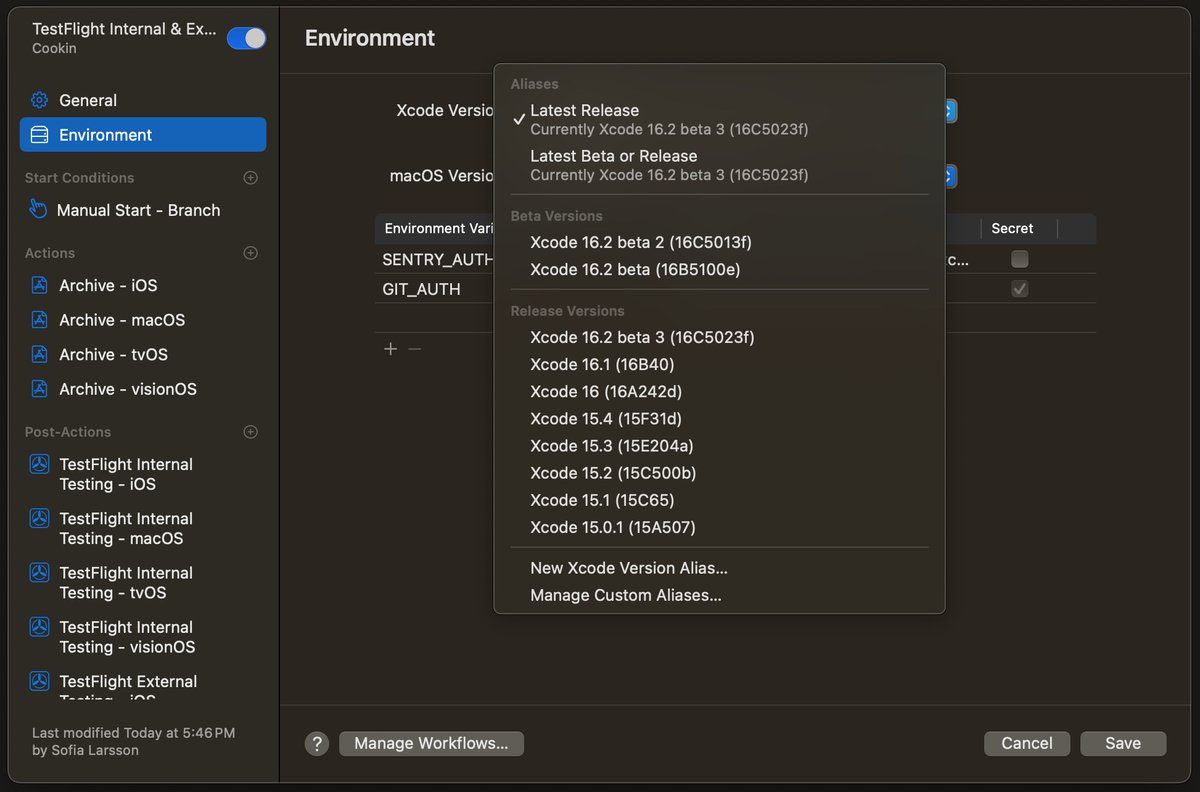Select TestFlight Internal Testing - iOS post-action

pyautogui.click(x=143, y=474)
